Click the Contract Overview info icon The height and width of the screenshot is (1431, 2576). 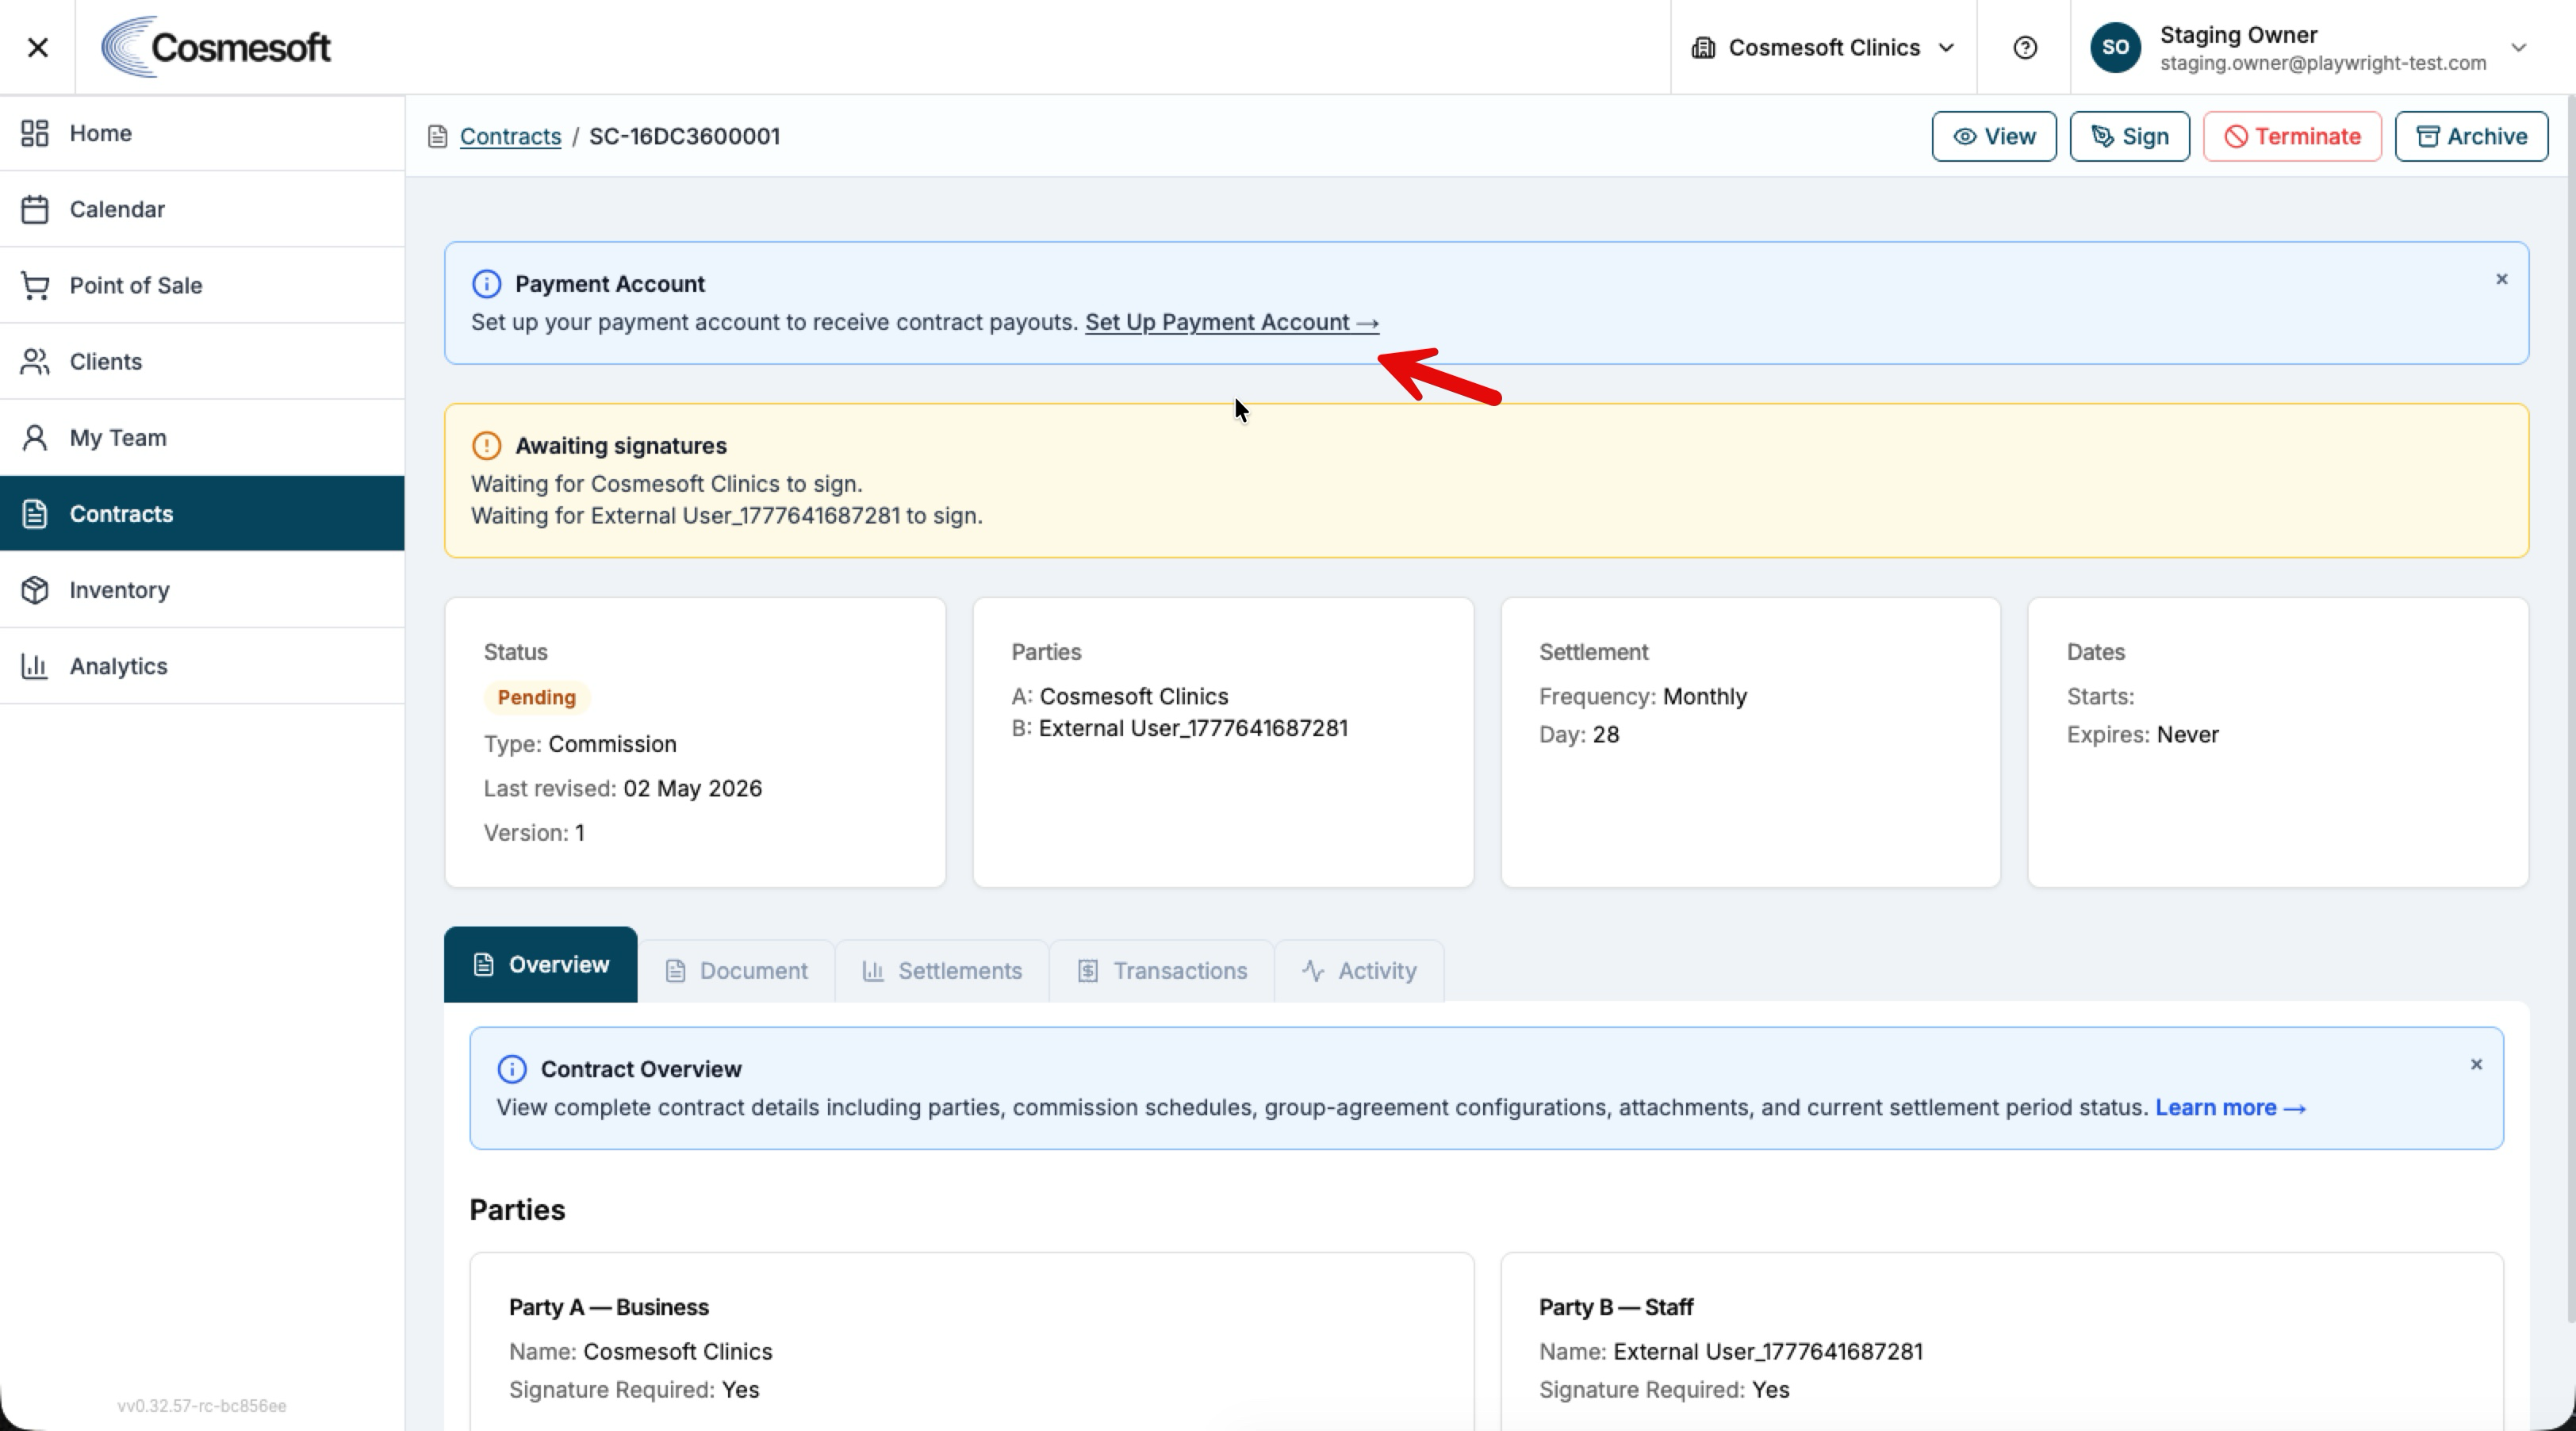click(x=512, y=1069)
